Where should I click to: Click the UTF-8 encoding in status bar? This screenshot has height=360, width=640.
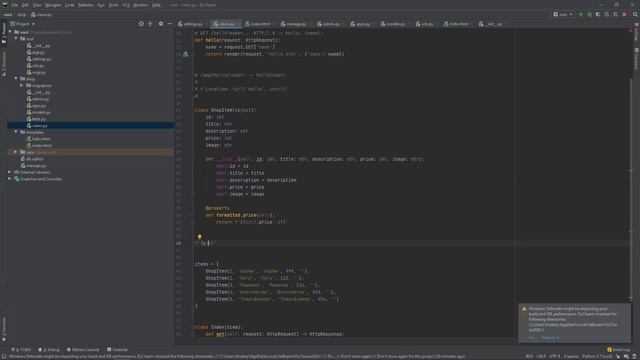[555, 356]
